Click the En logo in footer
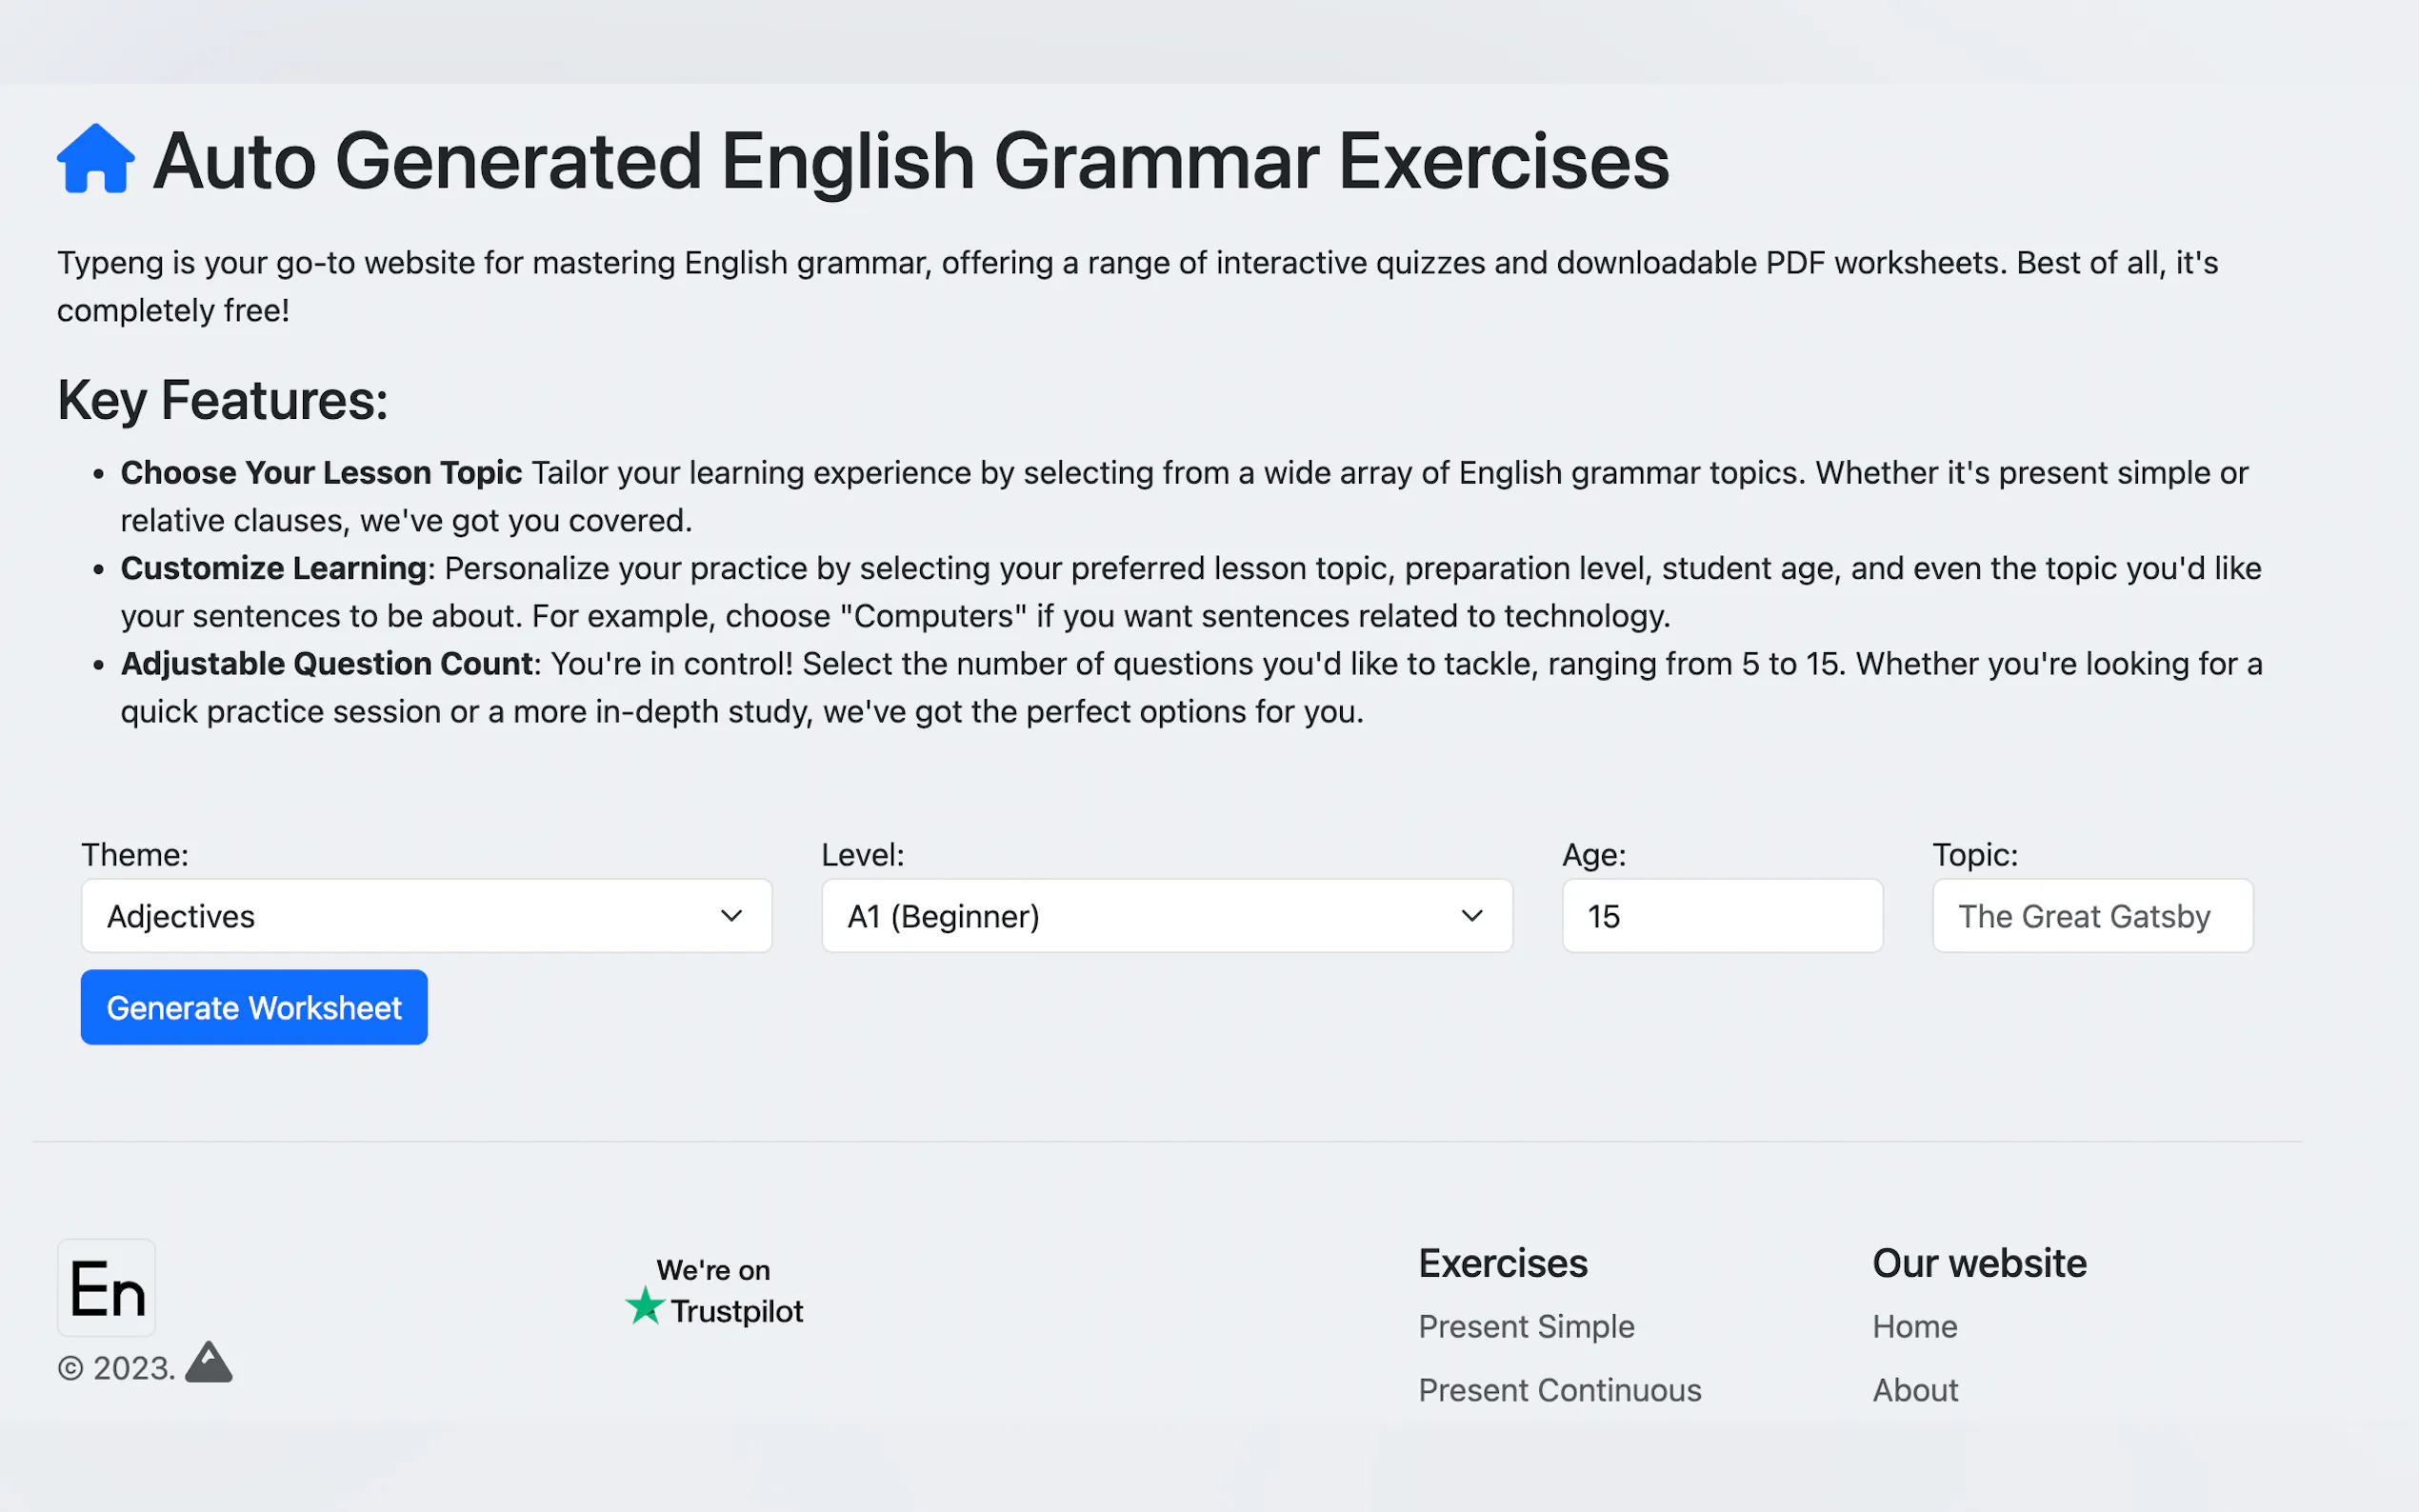 (x=106, y=1288)
